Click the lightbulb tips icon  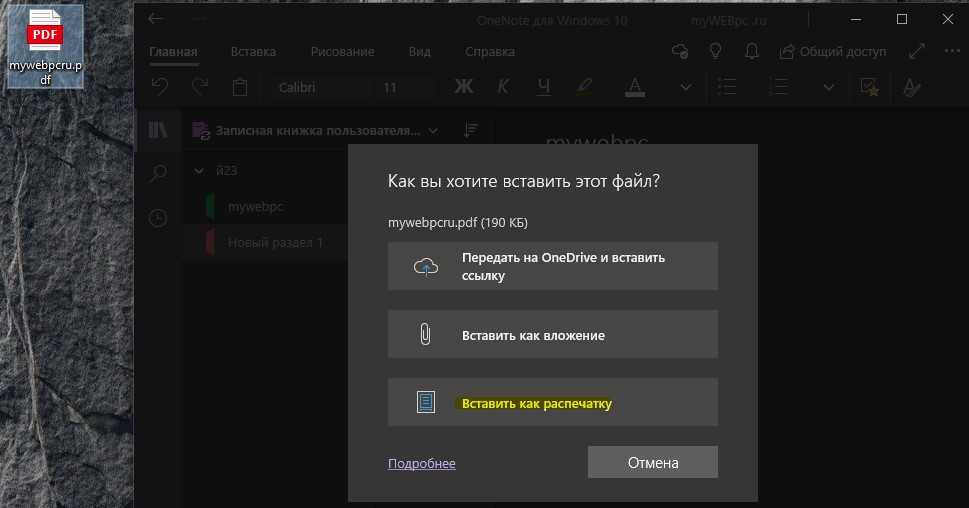[x=715, y=51]
